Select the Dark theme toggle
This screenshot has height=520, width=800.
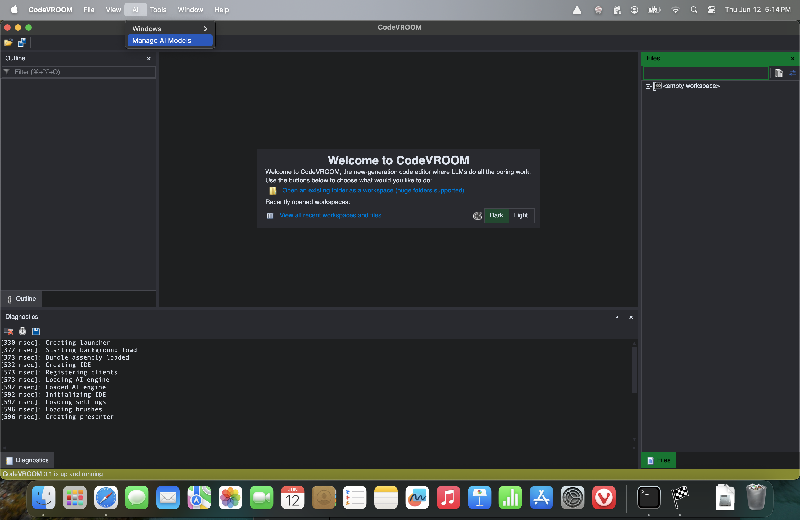point(496,215)
